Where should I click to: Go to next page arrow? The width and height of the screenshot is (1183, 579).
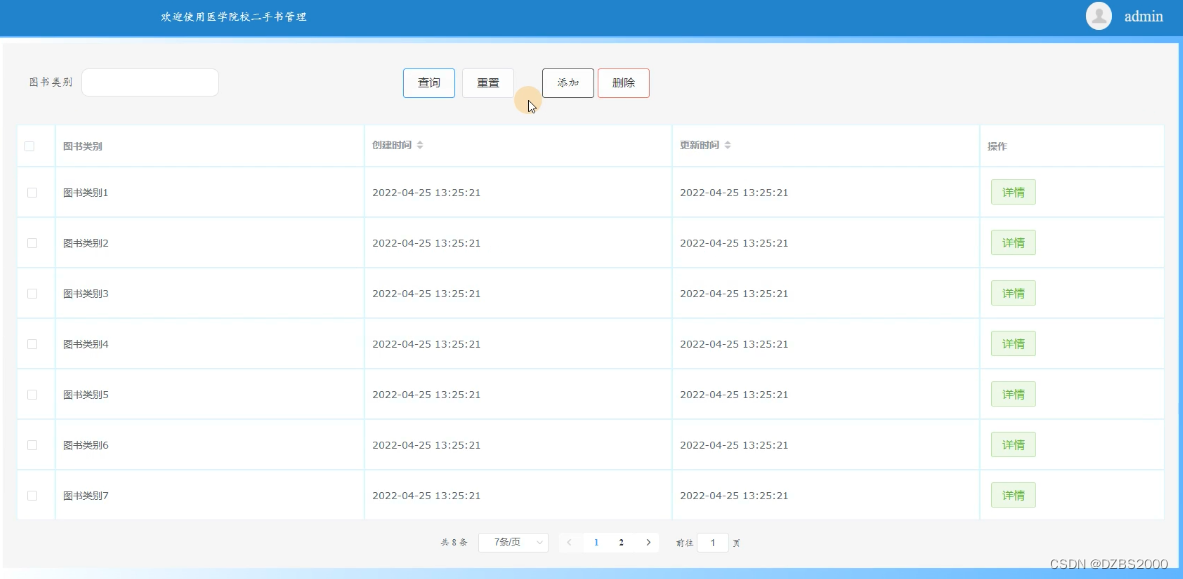click(648, 542)
